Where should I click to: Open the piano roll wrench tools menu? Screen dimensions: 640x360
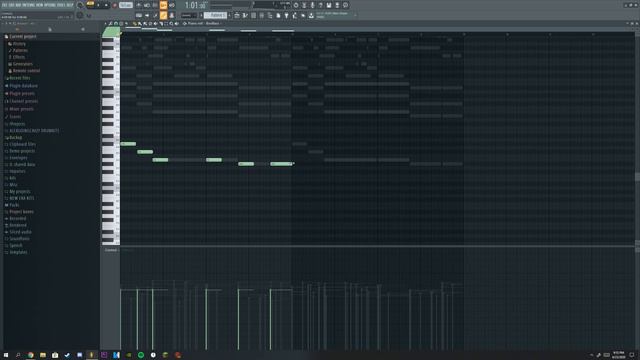click(x=110, y=24)
